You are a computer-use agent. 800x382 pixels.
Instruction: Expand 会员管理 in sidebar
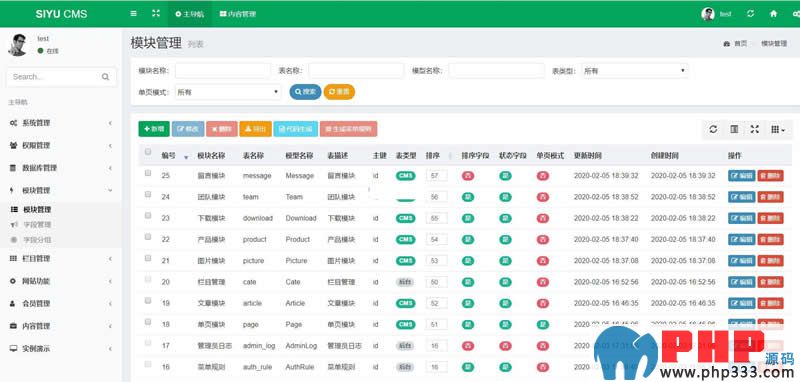[x=61, y=303]
